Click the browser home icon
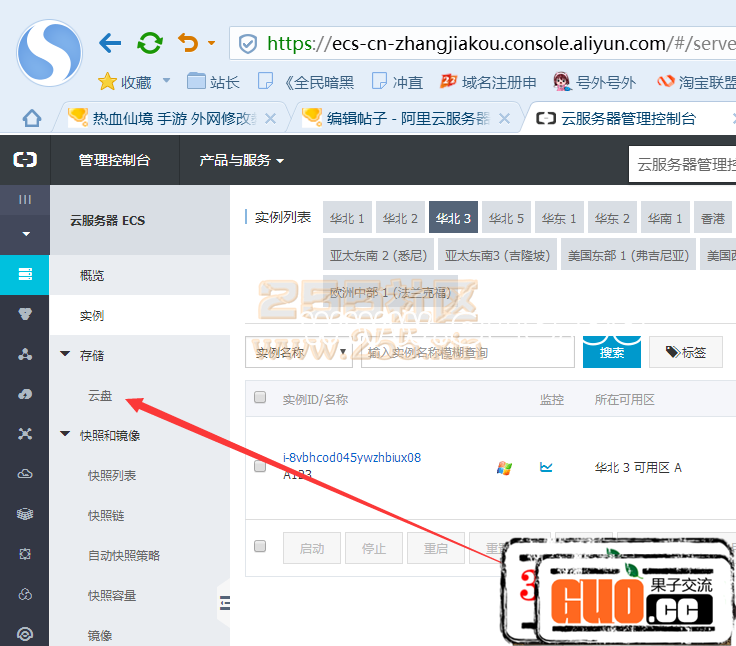The image size is (736, 646). tap(32, 118)
